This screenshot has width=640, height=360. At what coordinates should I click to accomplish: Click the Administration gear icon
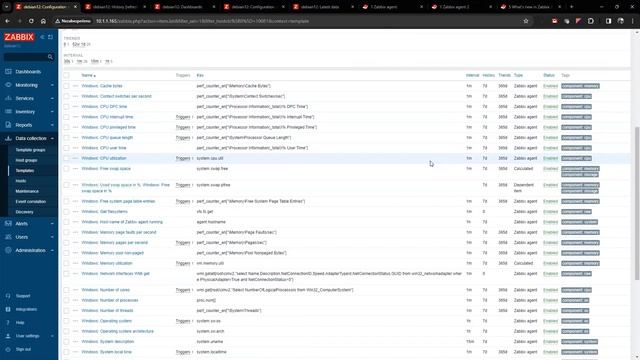point(8,250)
